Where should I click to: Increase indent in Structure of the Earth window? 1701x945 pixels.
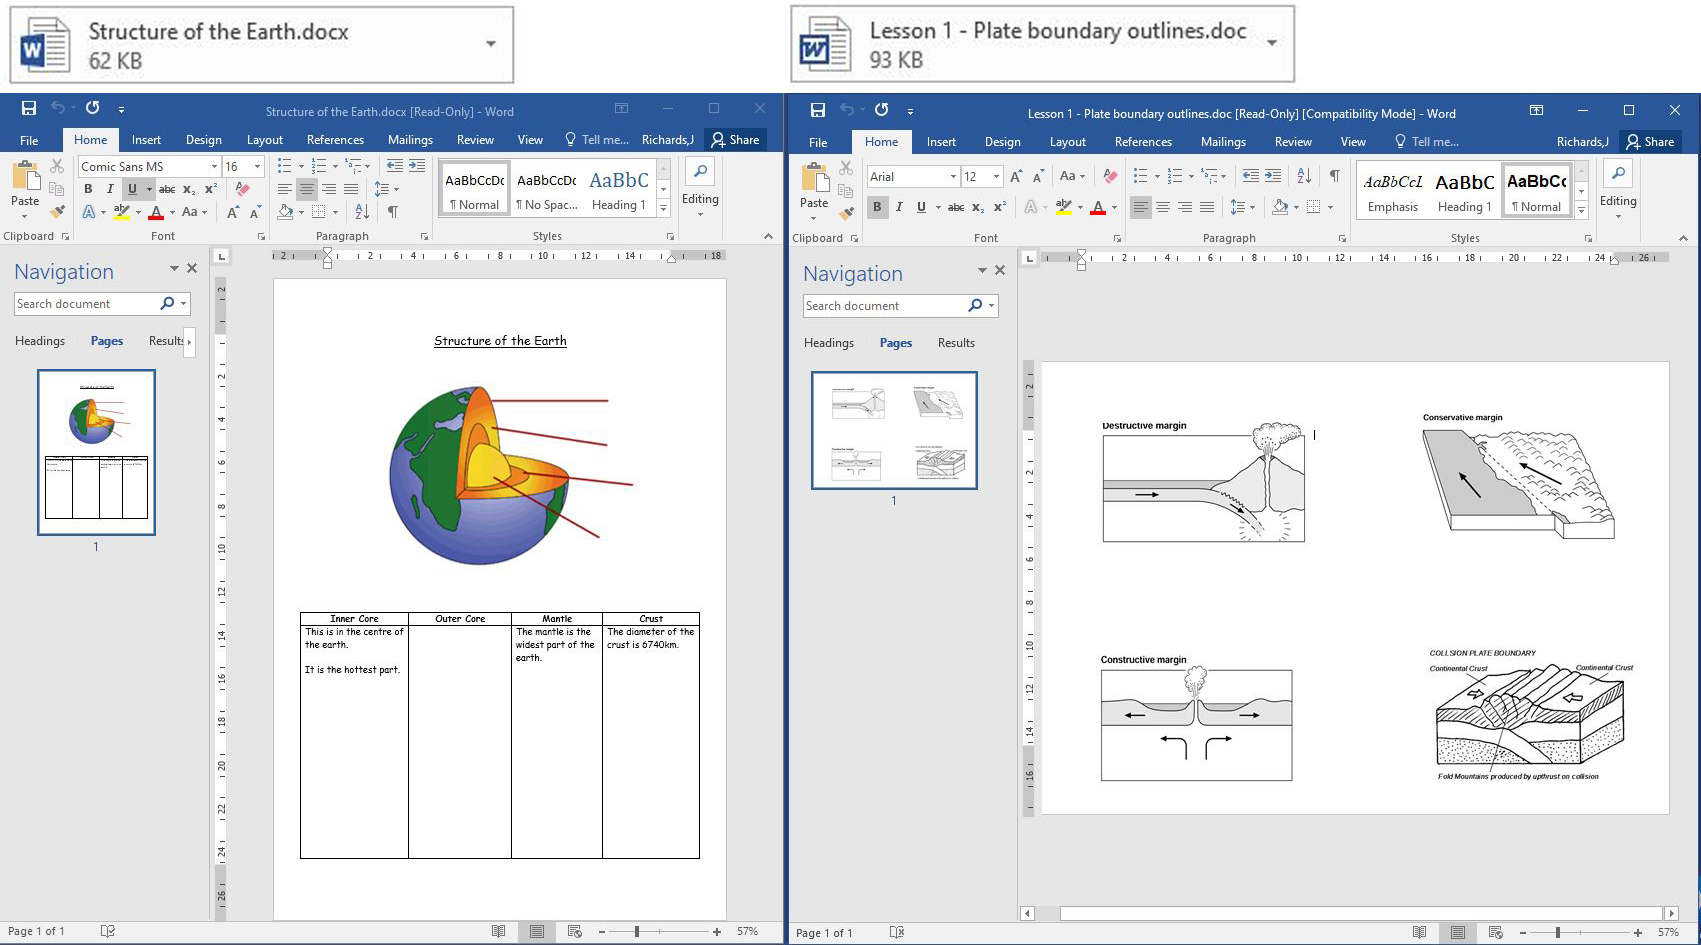(x=417, y=166)
